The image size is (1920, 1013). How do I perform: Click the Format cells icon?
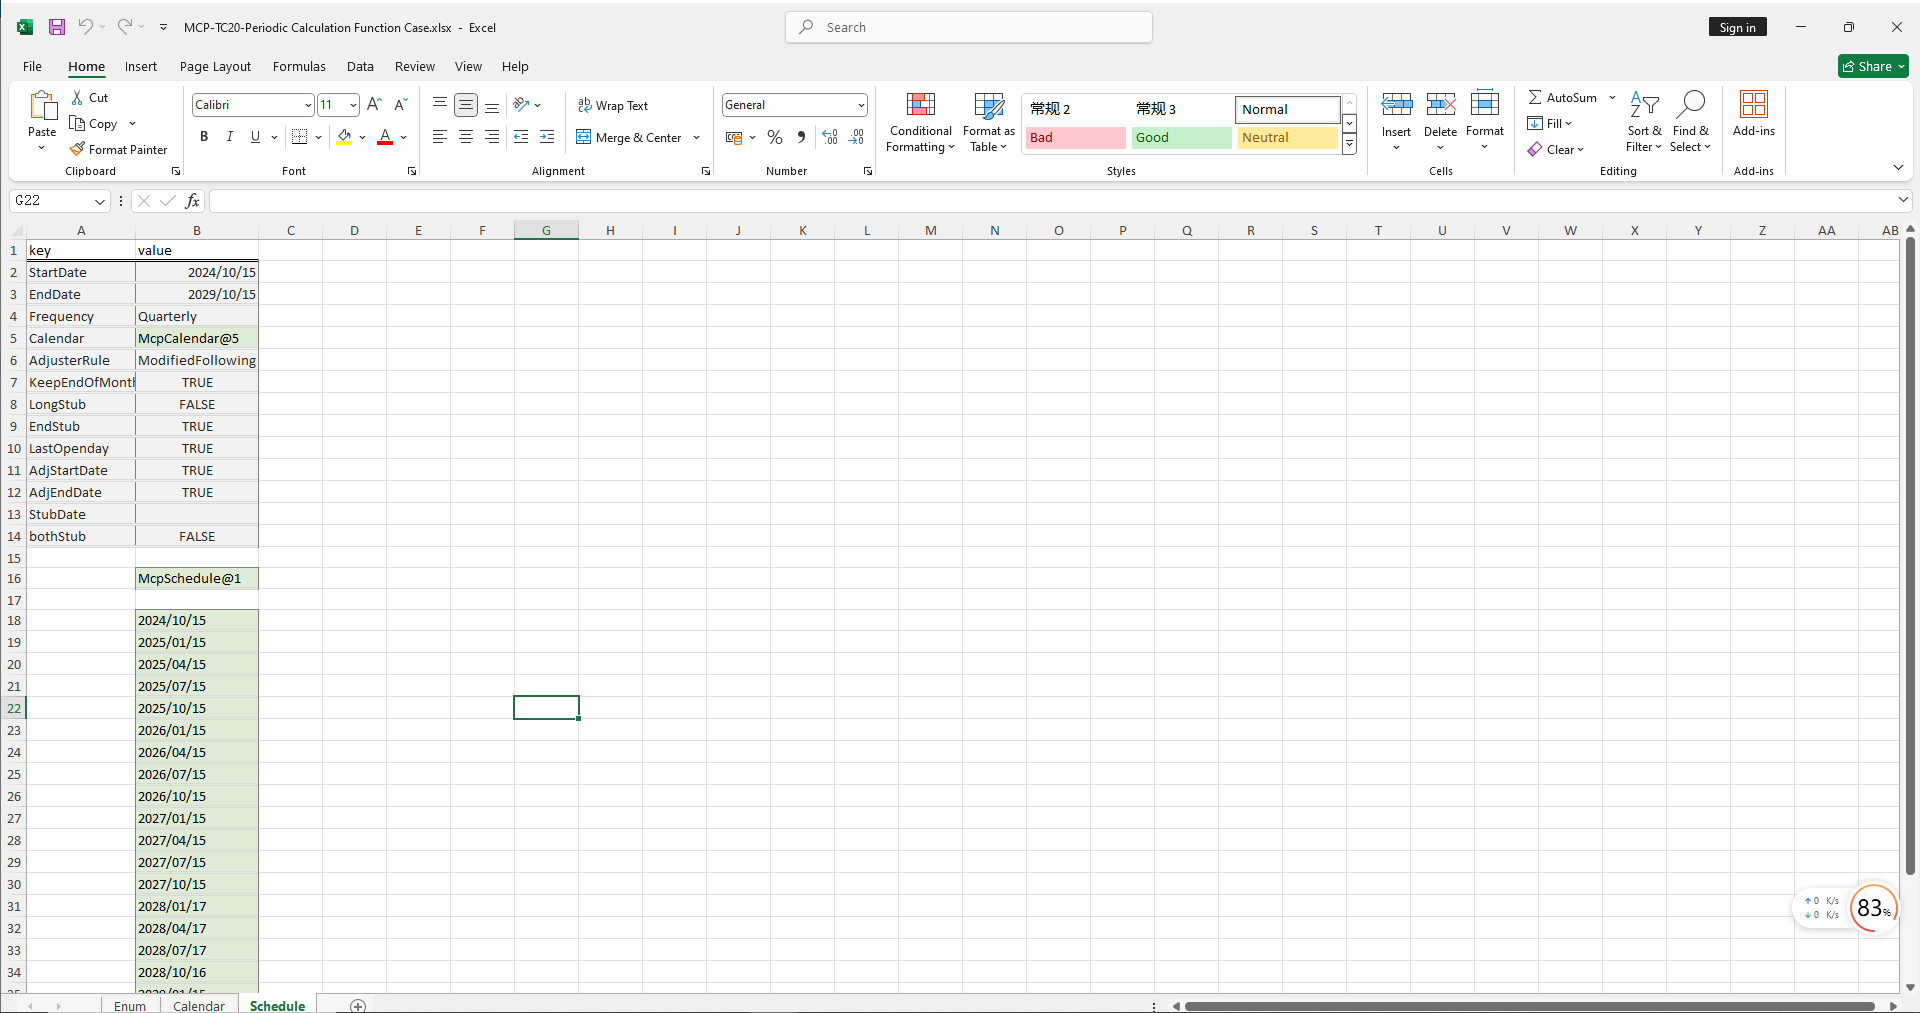1485,104
